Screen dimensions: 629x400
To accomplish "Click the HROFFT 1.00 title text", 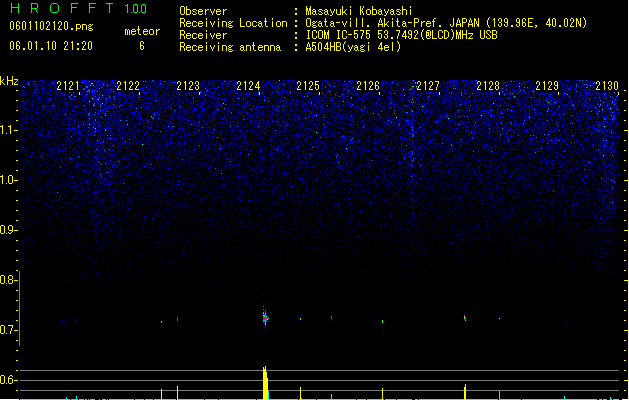I will point(79,8).
